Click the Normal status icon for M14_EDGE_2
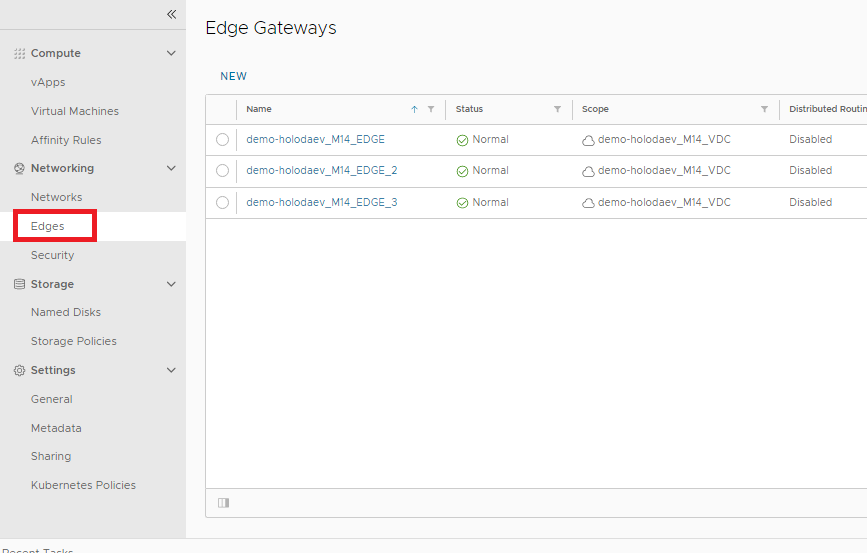Image resolution: width=867 pixels, height=553 pixels. click(x=462, y=171)
